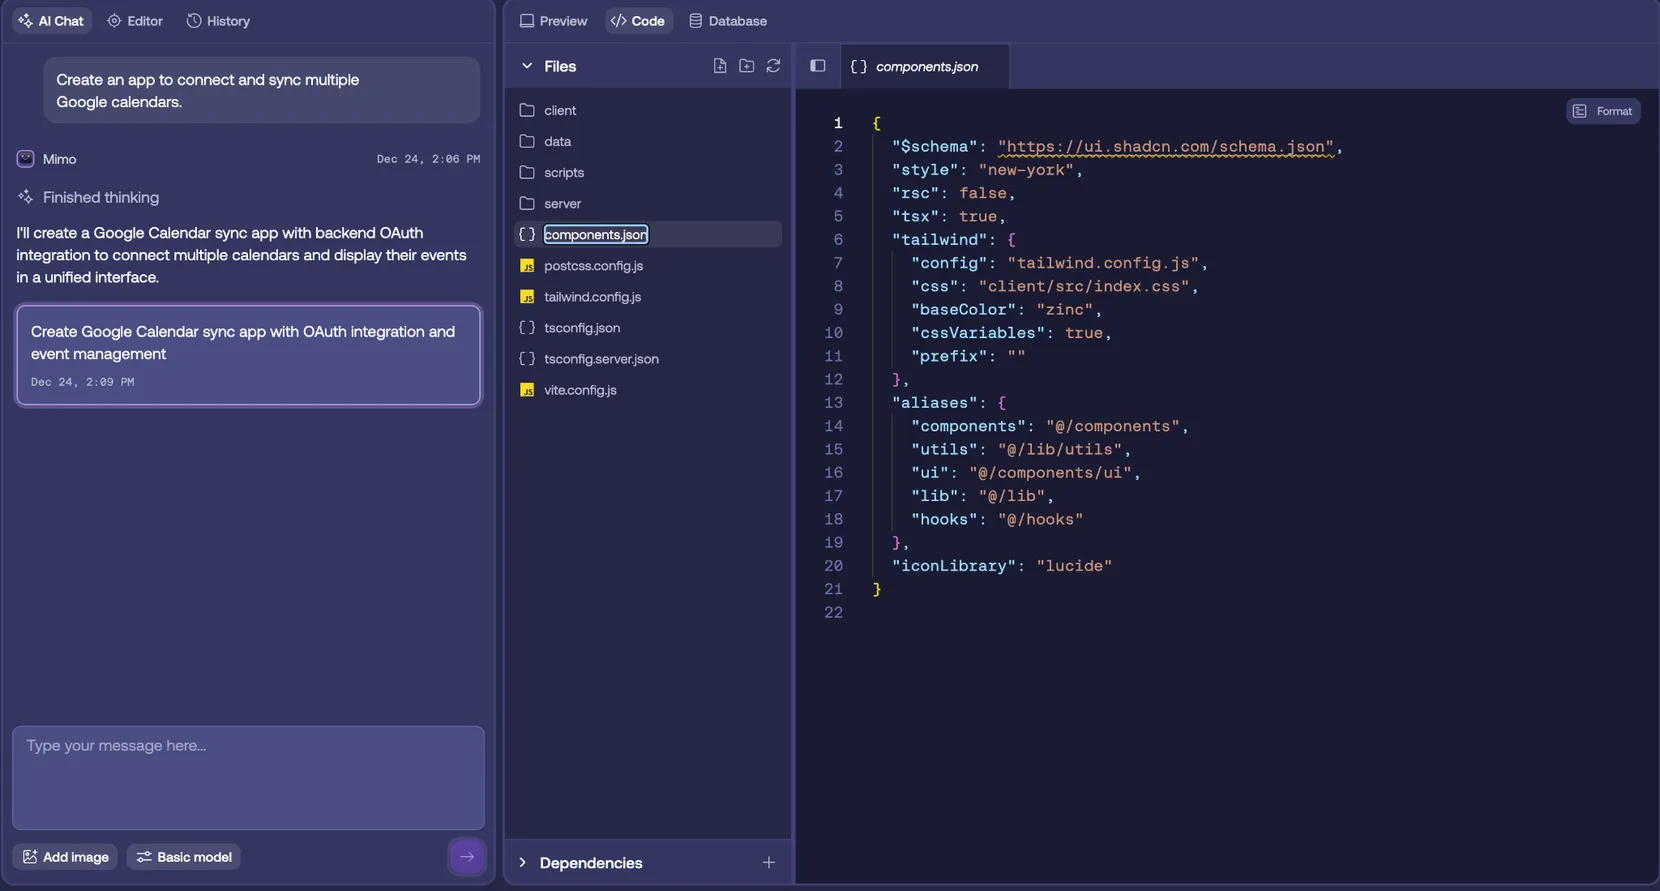Click line number 13 in the gutter
The height and width of the screenshot is (891, 1660).
pos(833,403)
